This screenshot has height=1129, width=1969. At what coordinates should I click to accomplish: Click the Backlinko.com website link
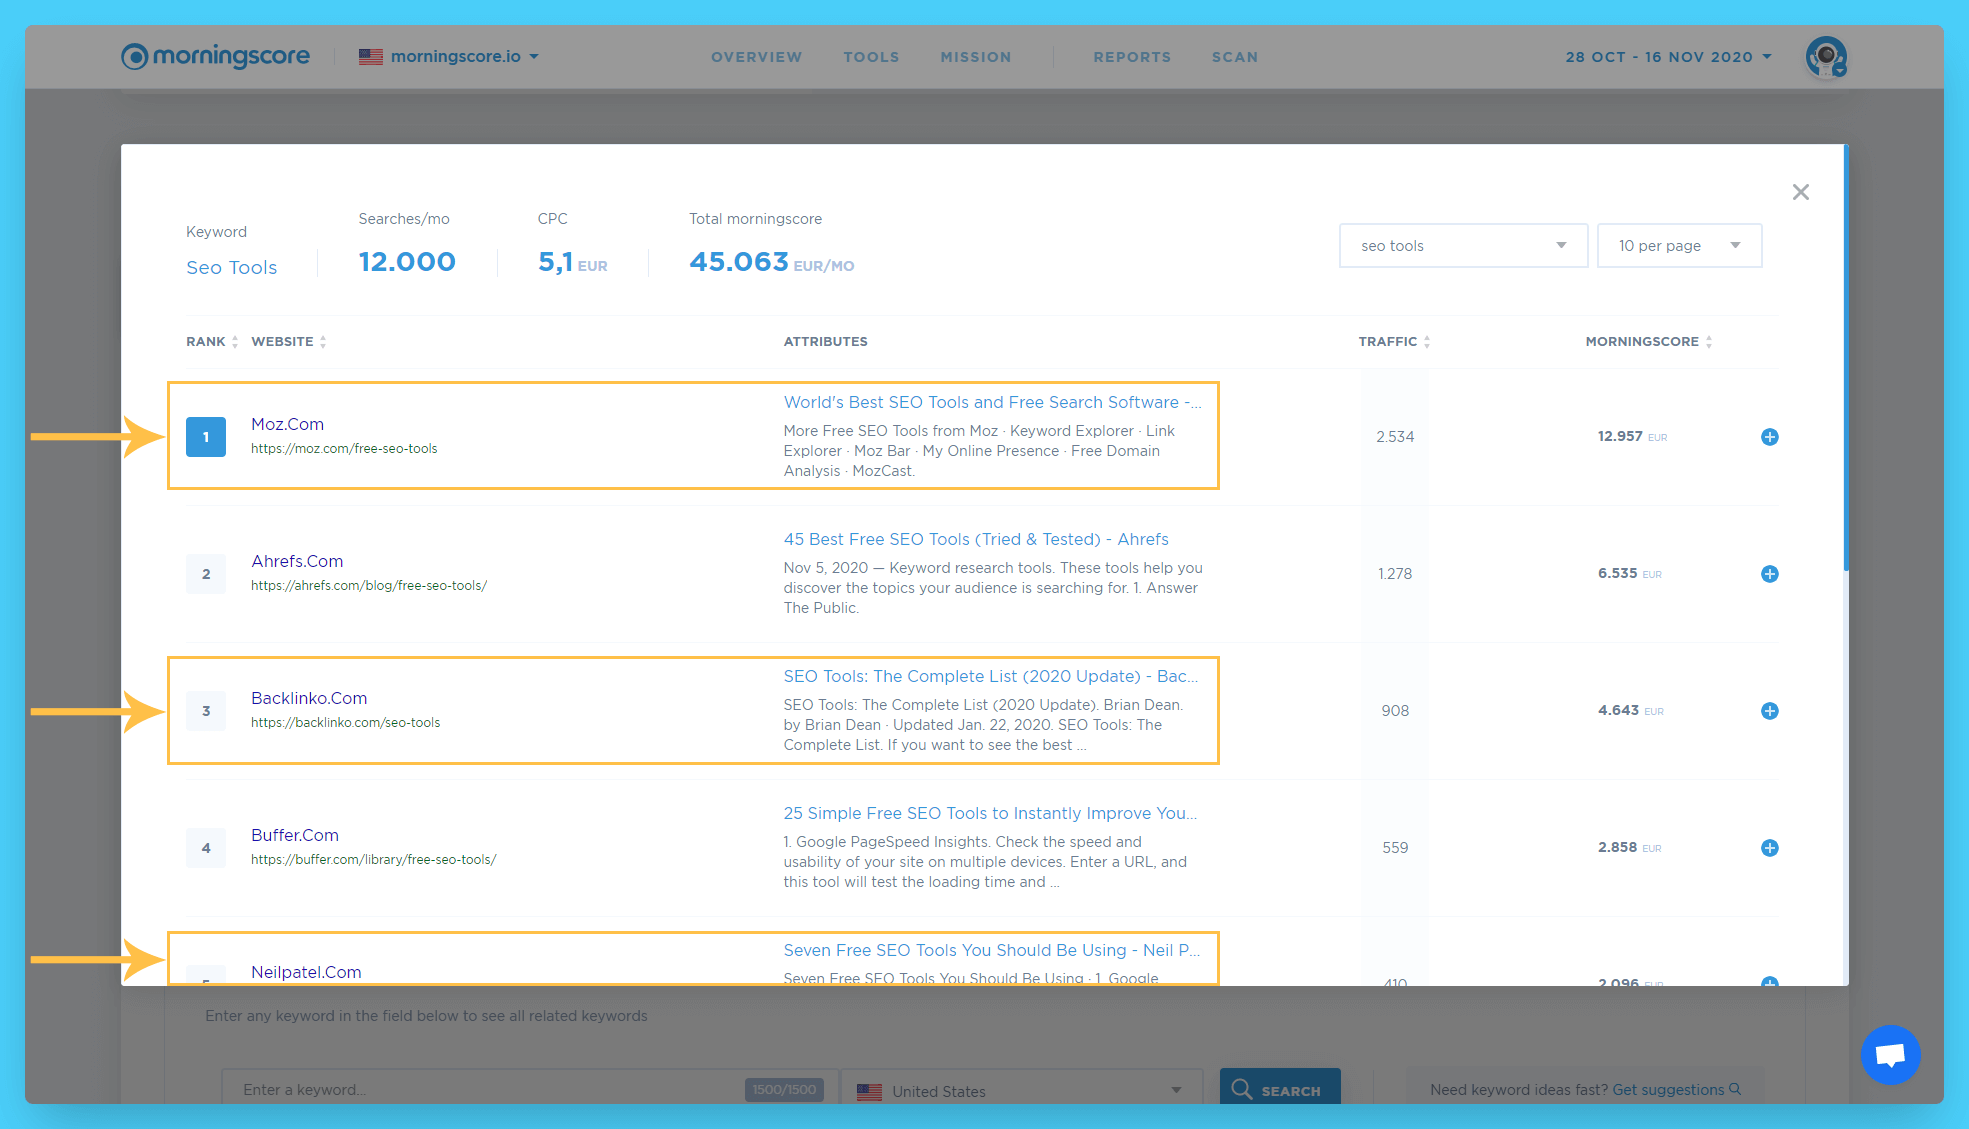point(309,698)
